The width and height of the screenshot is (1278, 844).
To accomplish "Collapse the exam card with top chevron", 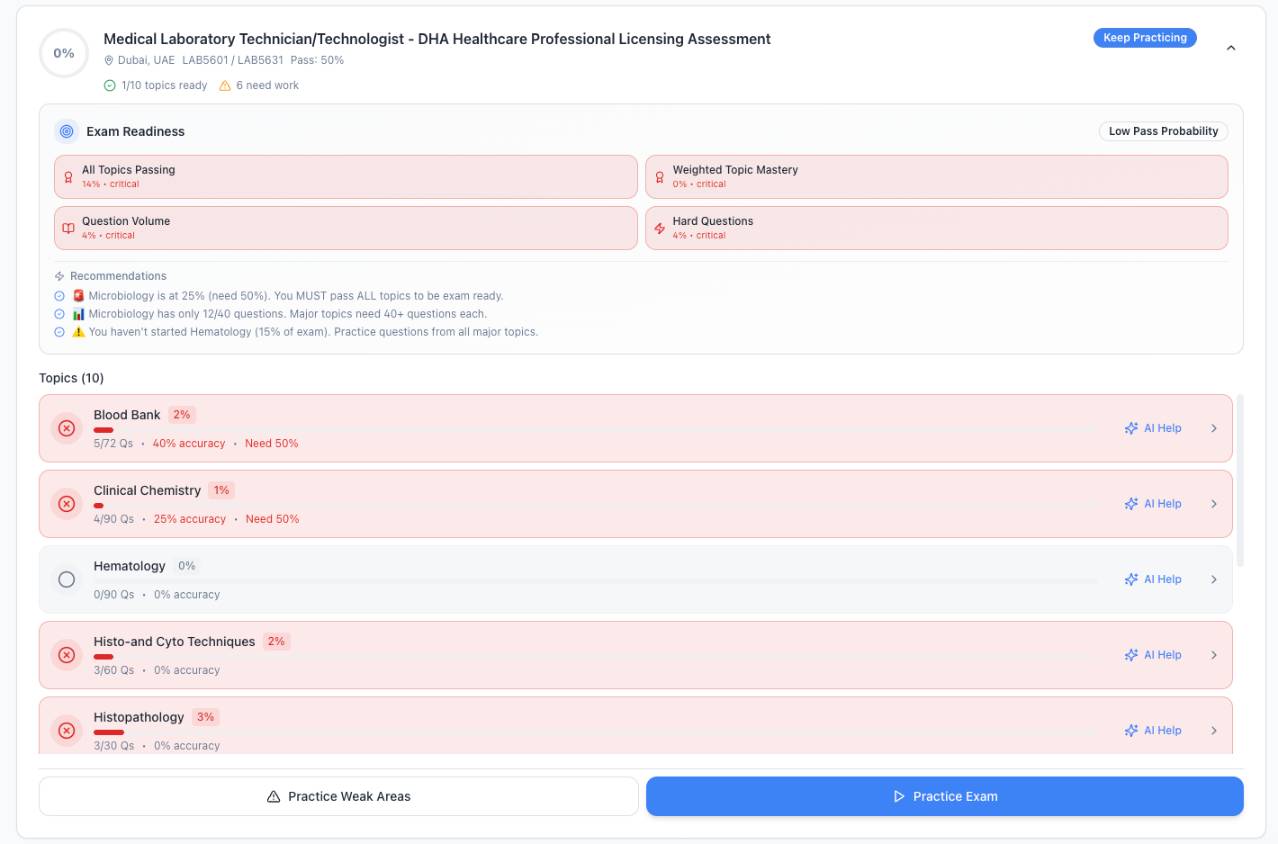I will coord(1231,48).
